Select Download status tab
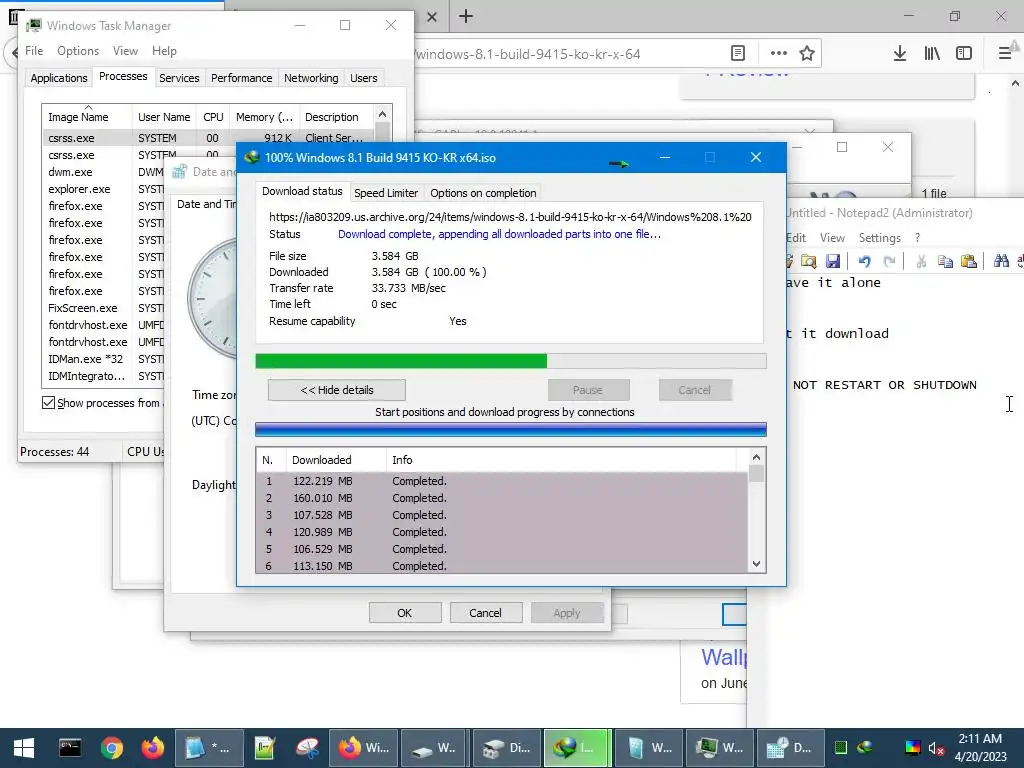Image resolution: width=1024 pixels, height=768 pixels. tap(302, 191)
